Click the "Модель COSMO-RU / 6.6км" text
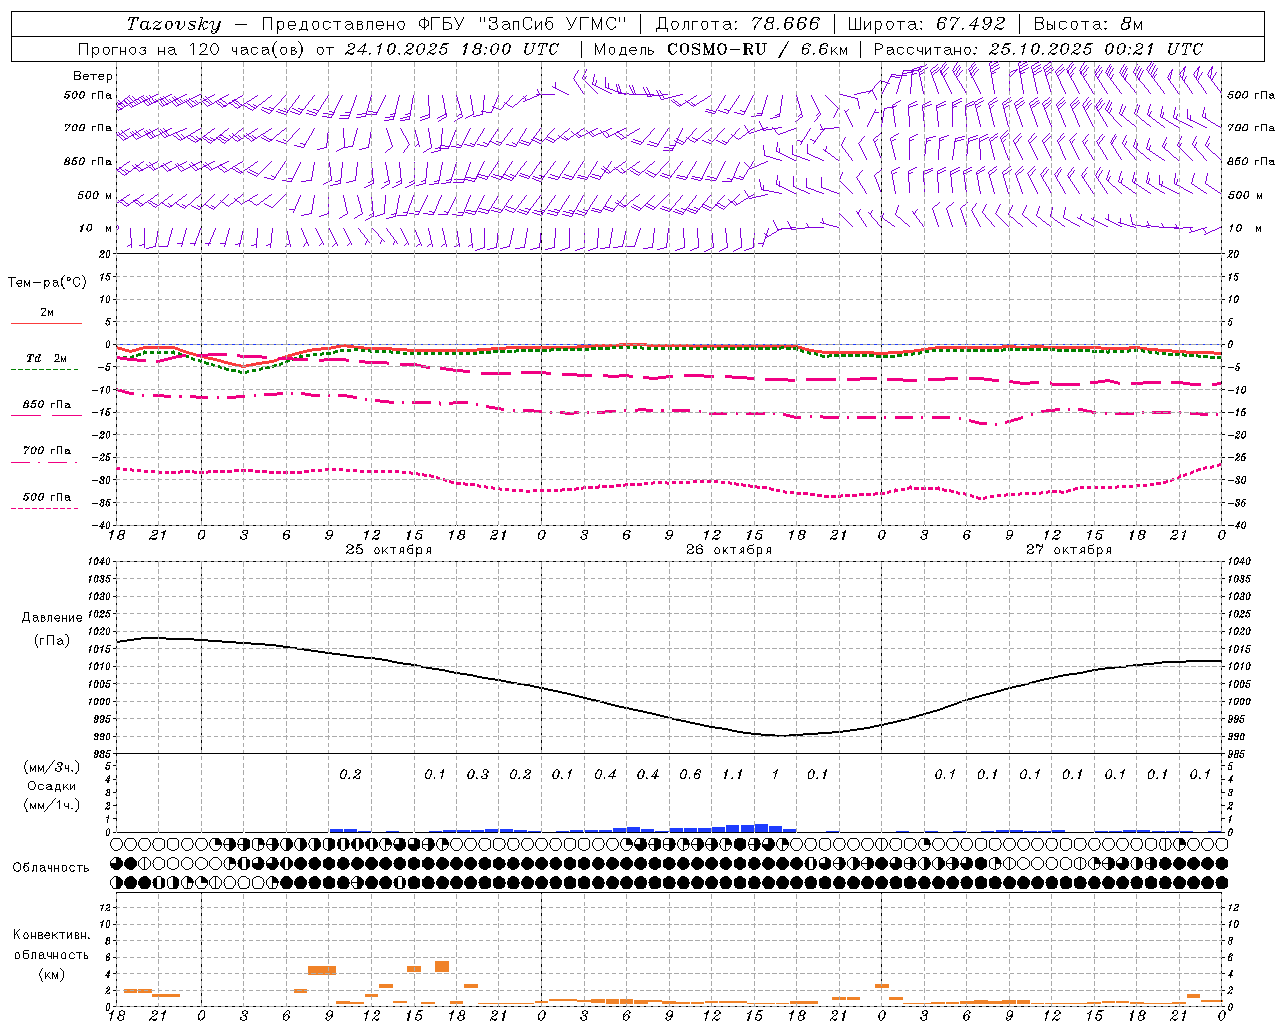 pyautogui.click(x=720, y=49)
